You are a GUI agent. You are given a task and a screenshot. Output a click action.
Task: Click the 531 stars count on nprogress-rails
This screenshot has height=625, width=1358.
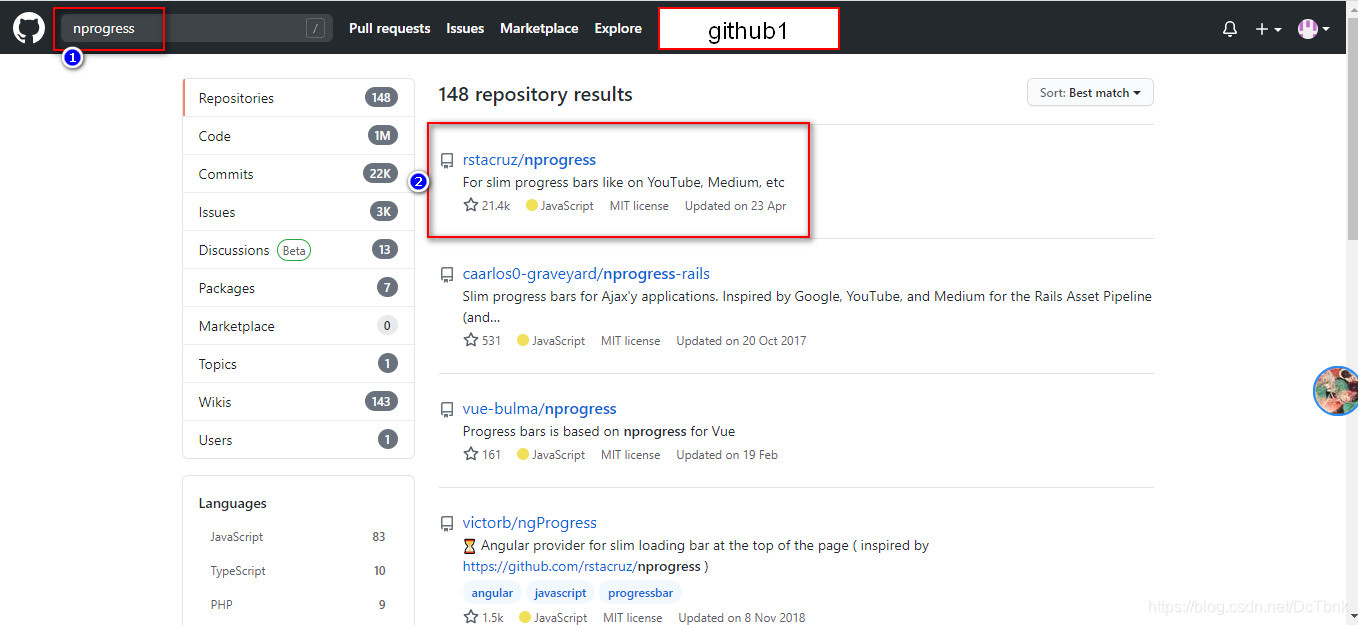482,341
